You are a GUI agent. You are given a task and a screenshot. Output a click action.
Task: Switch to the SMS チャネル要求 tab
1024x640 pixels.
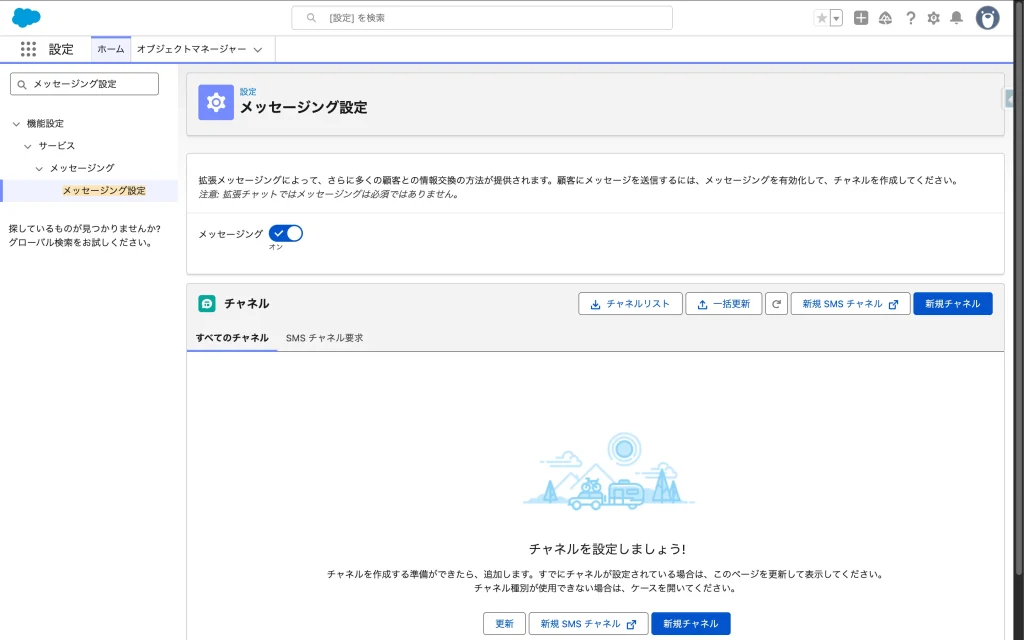324,338
